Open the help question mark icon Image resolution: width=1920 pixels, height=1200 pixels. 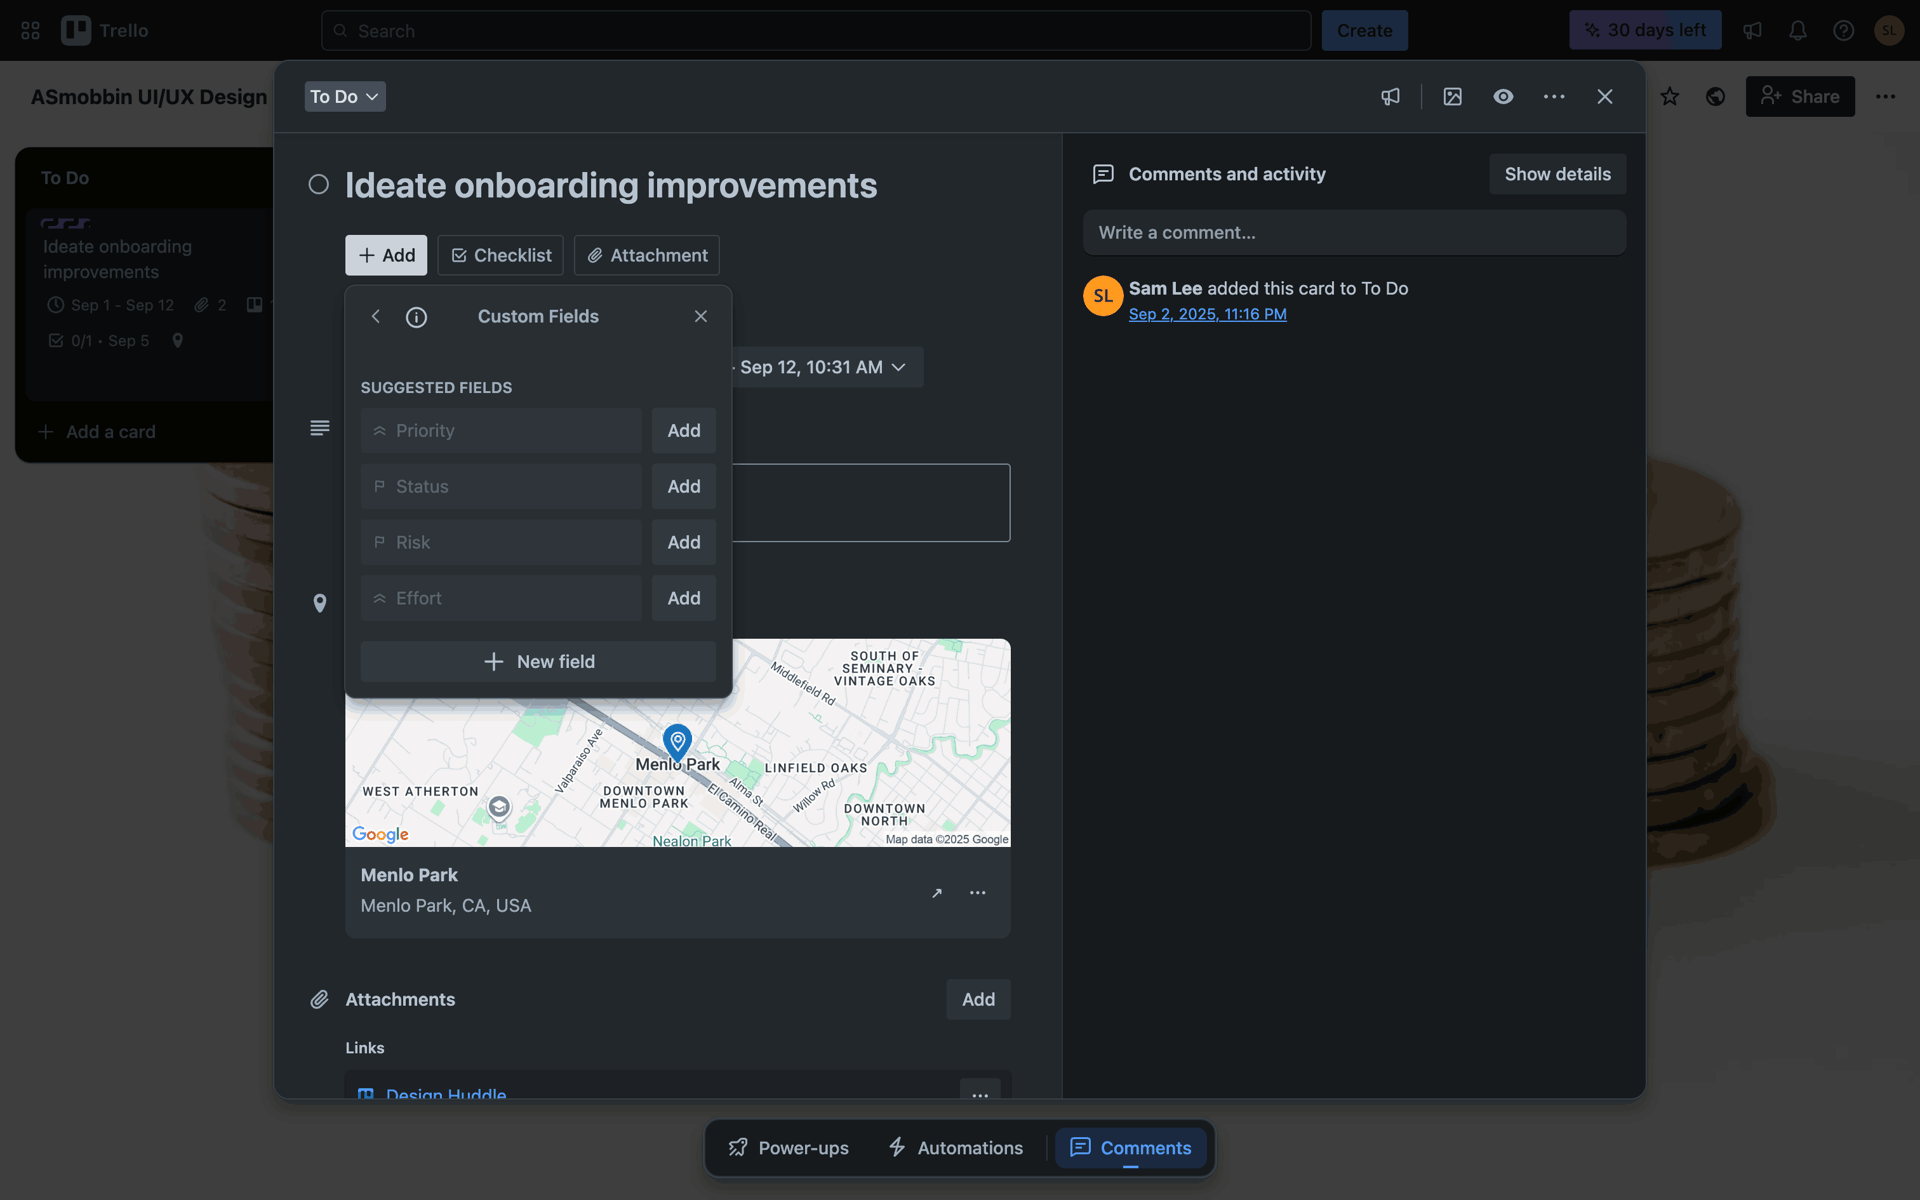[1843, 31]
